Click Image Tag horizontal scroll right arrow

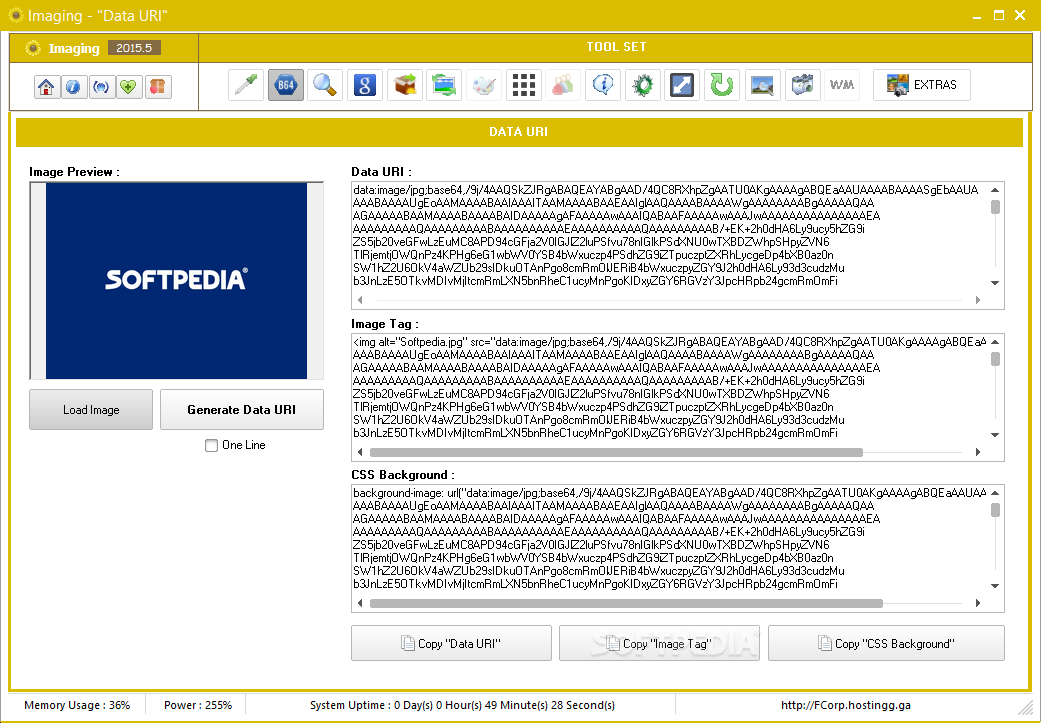click(x=978, y=452)
